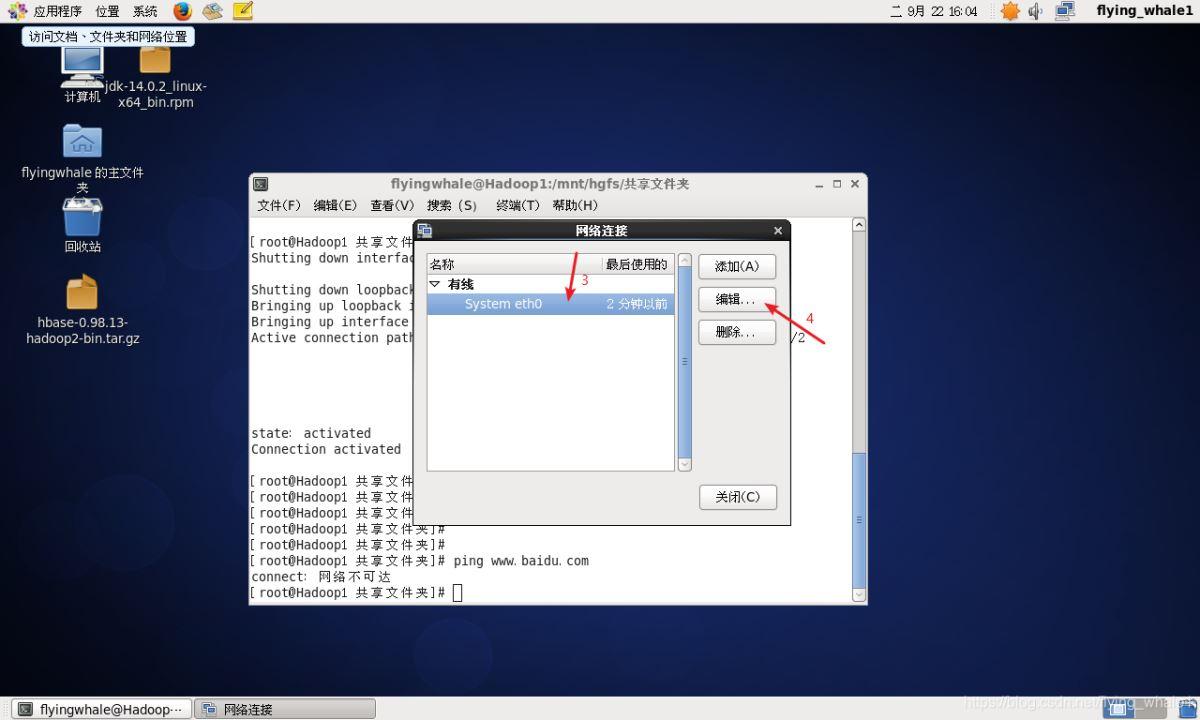Switch to 网络连接 taskbar window

[285, 709]
